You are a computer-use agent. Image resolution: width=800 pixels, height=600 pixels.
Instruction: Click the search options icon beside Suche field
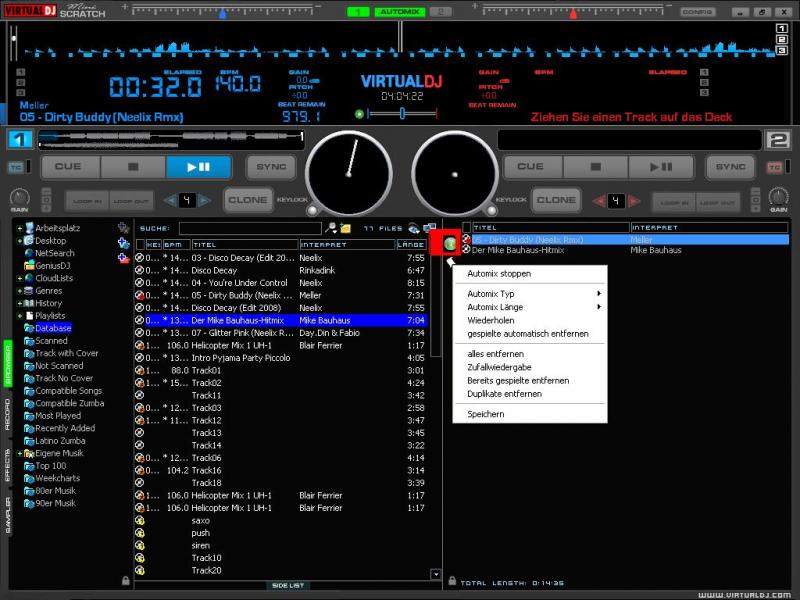click(331, 229)
